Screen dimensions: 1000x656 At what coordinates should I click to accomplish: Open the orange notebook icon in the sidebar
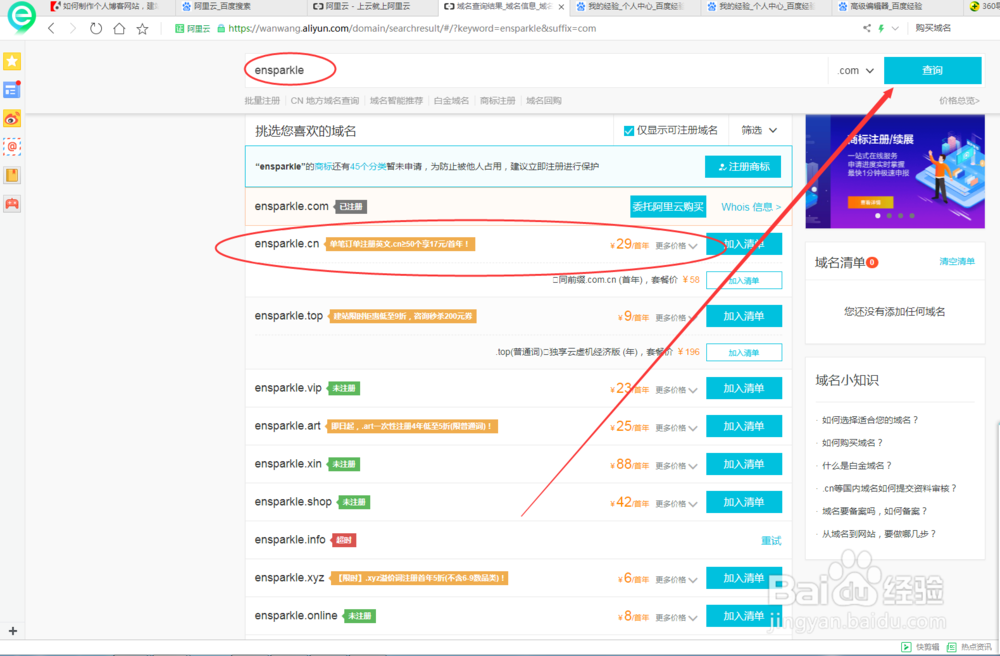[x=12, y=175]
